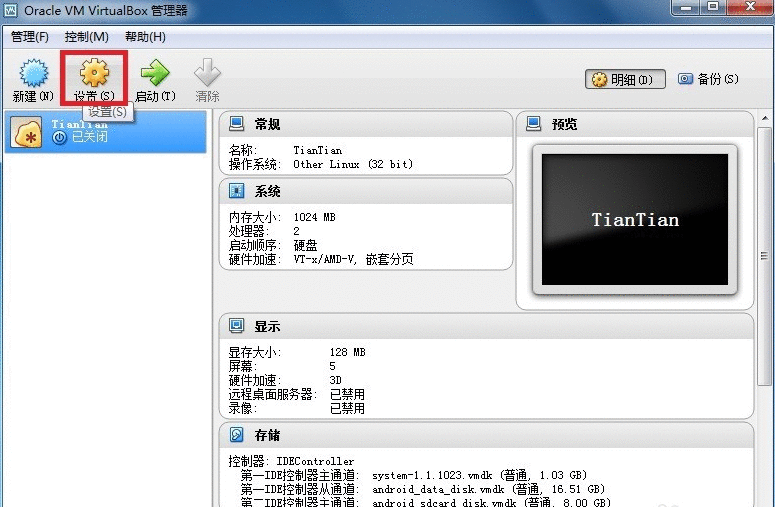Click the Storage (存储) disk icon

[x=237, y=435]
